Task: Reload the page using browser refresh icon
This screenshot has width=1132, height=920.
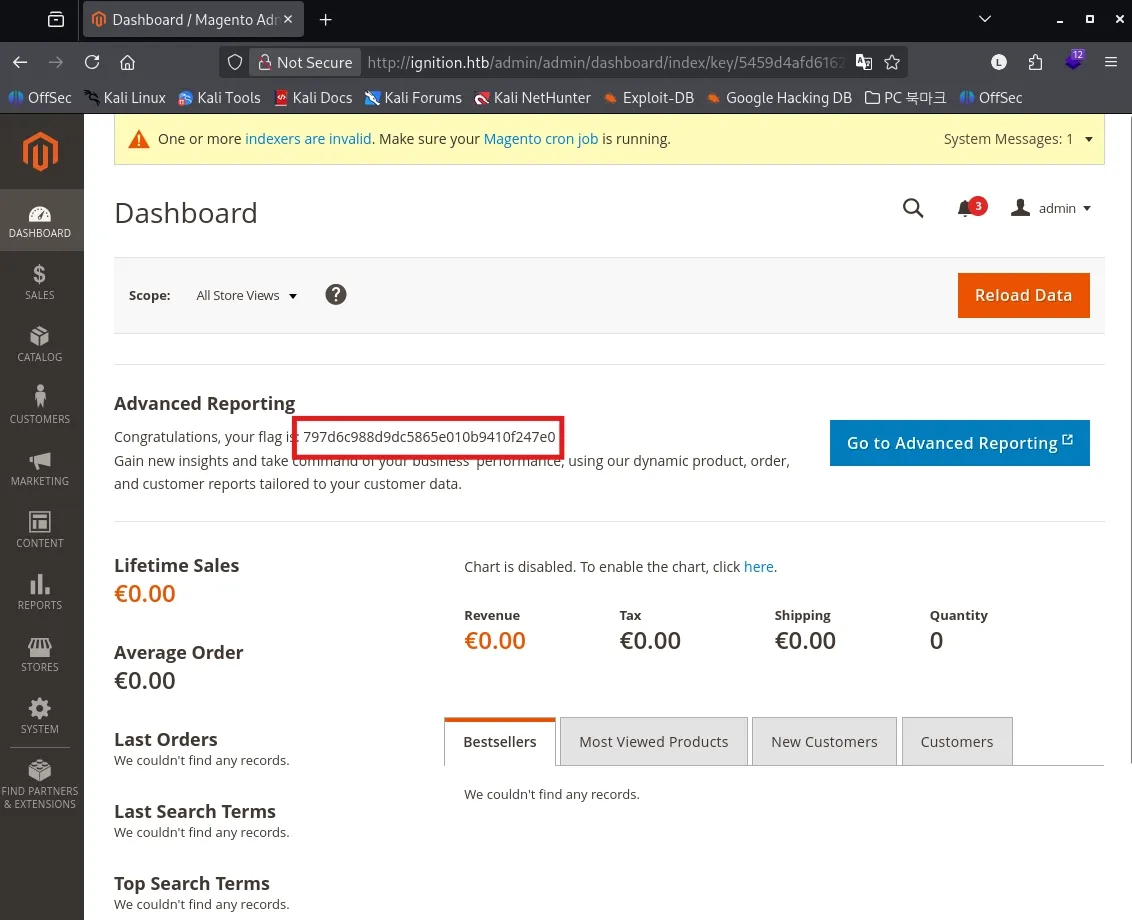Action: 92,63
